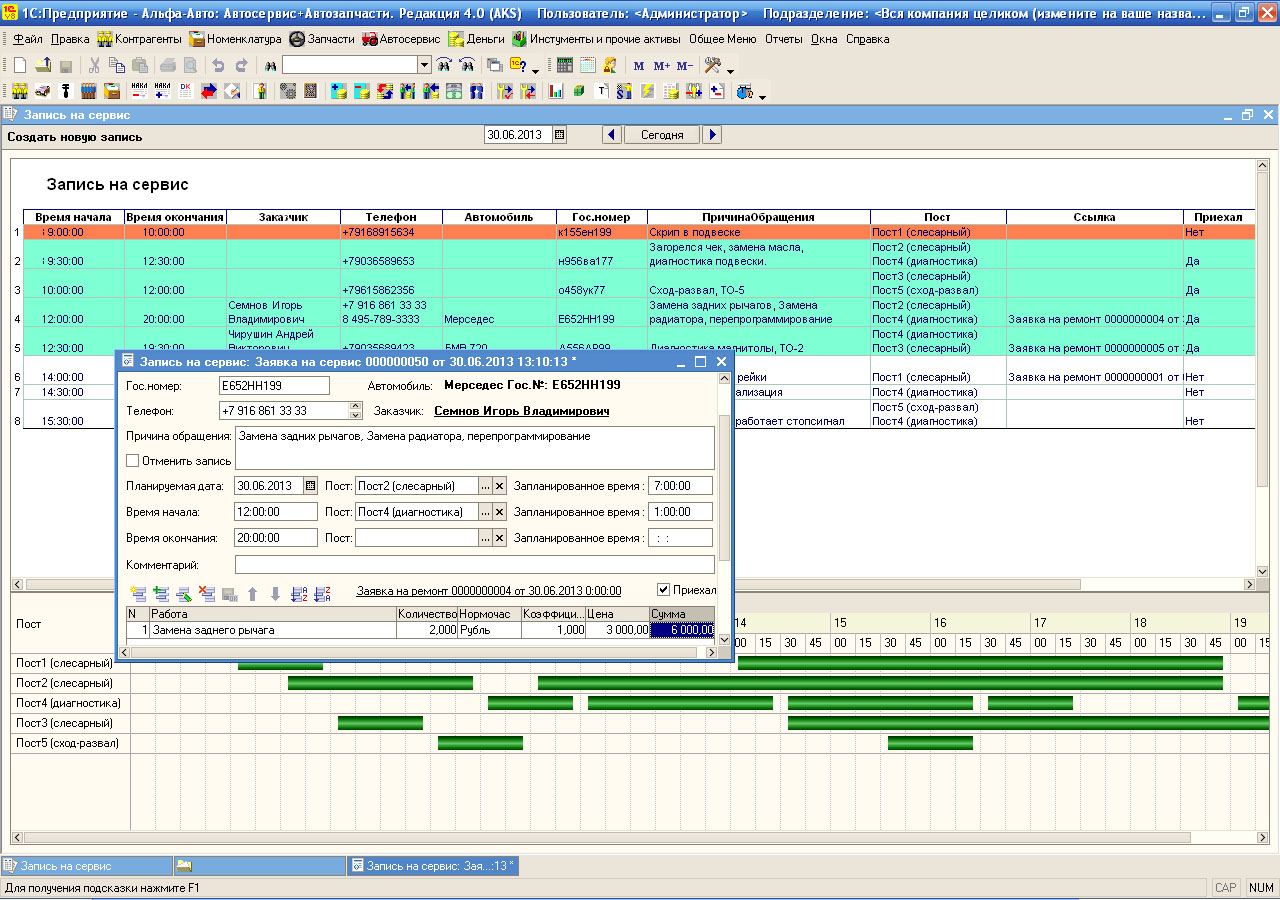Check the Отменить запись checkbox
The height and width of the screenshot is (900, 1280).
click(x=133, y=461)
